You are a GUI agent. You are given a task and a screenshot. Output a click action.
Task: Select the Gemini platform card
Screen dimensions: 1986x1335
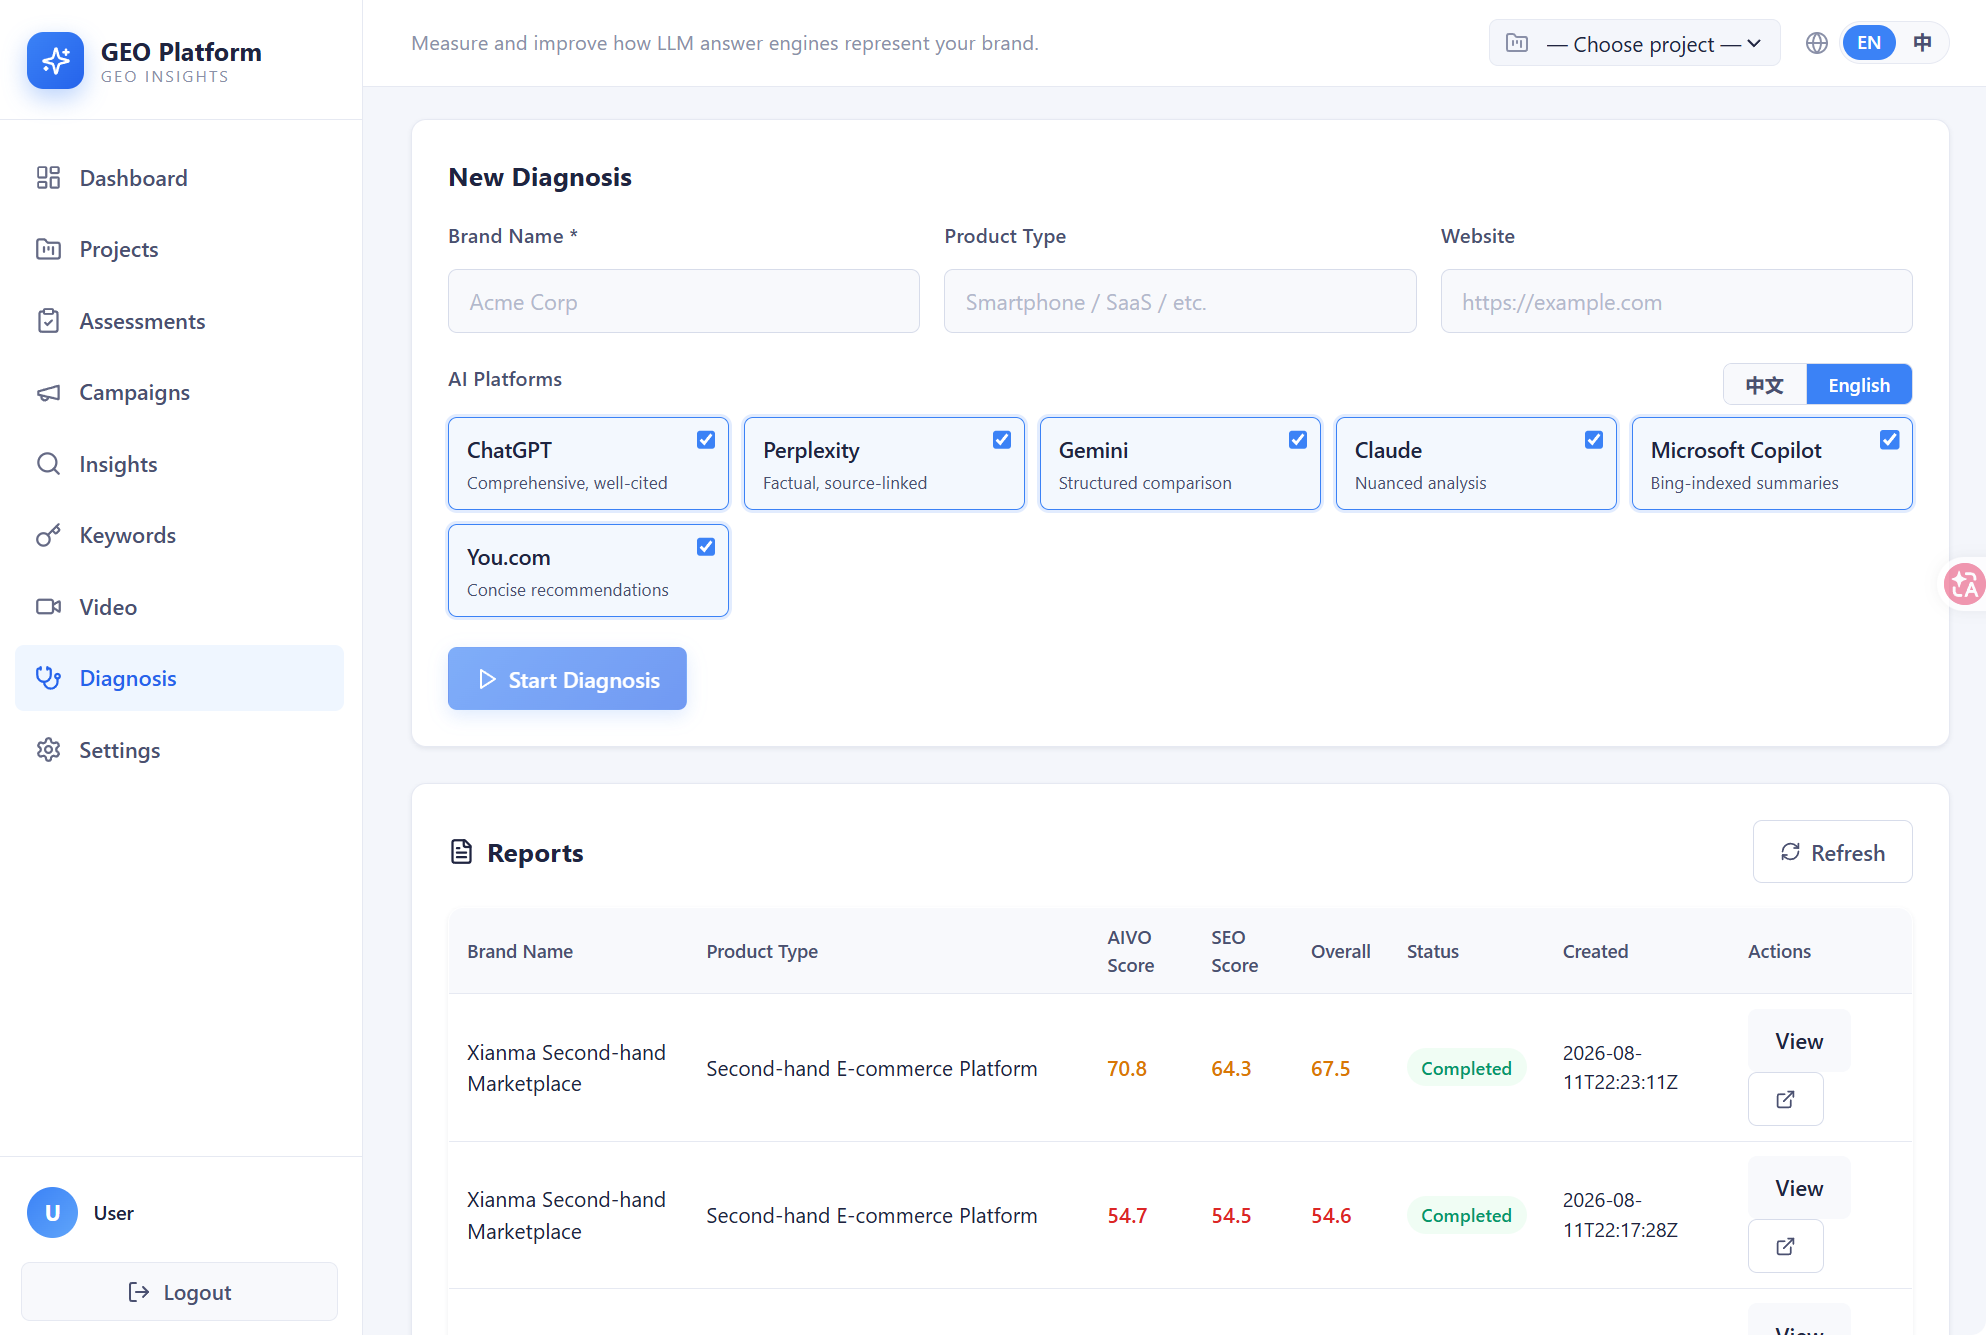pyautogui.click(x=1180, y=464)
